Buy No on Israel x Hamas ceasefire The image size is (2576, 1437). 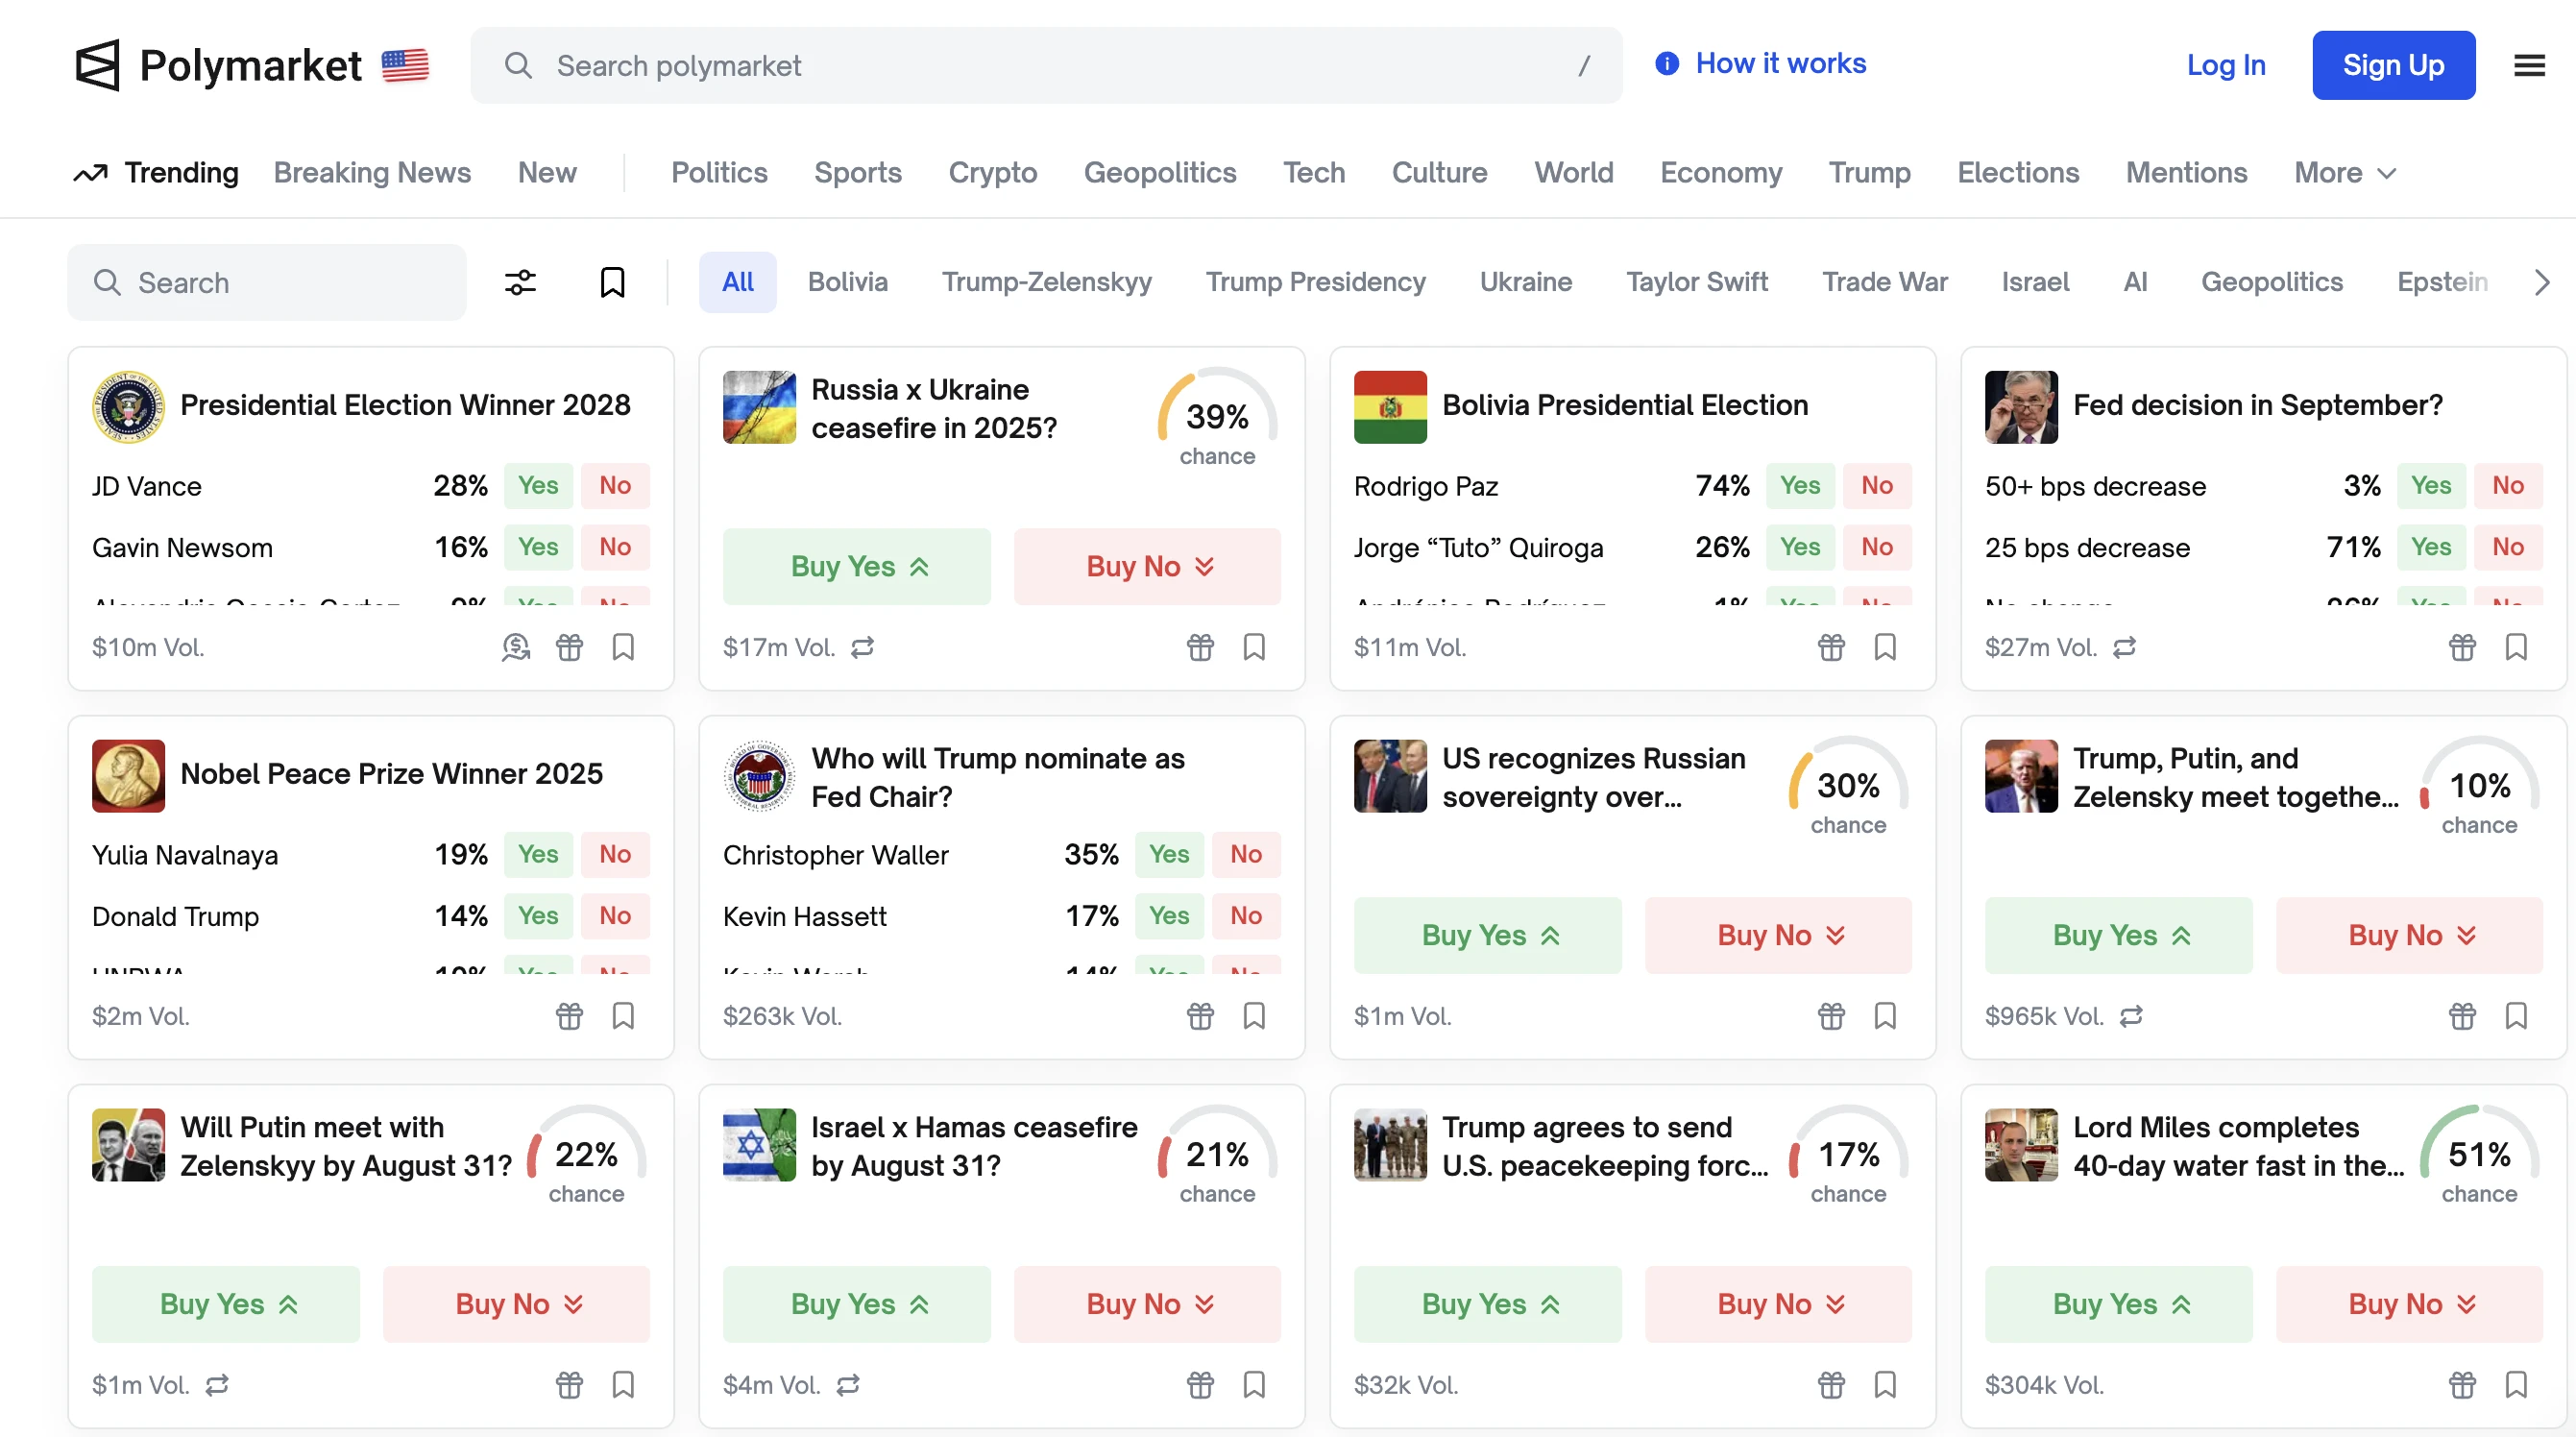click(x=1147, y=1304)
